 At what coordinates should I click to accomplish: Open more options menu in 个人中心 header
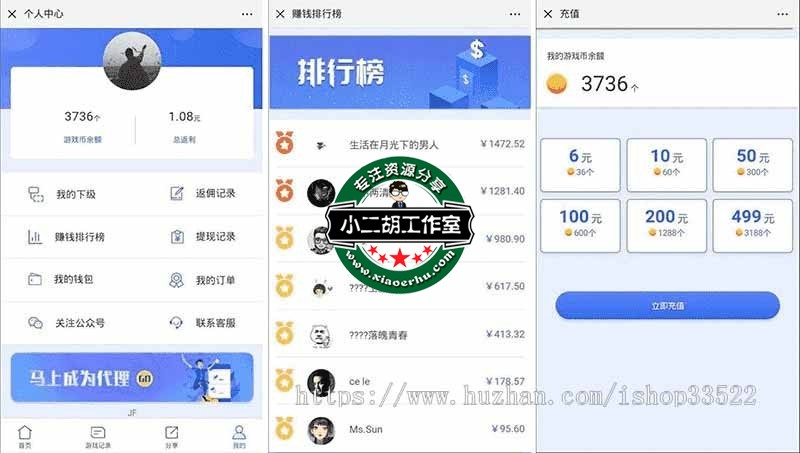click(x=247, y=14)
